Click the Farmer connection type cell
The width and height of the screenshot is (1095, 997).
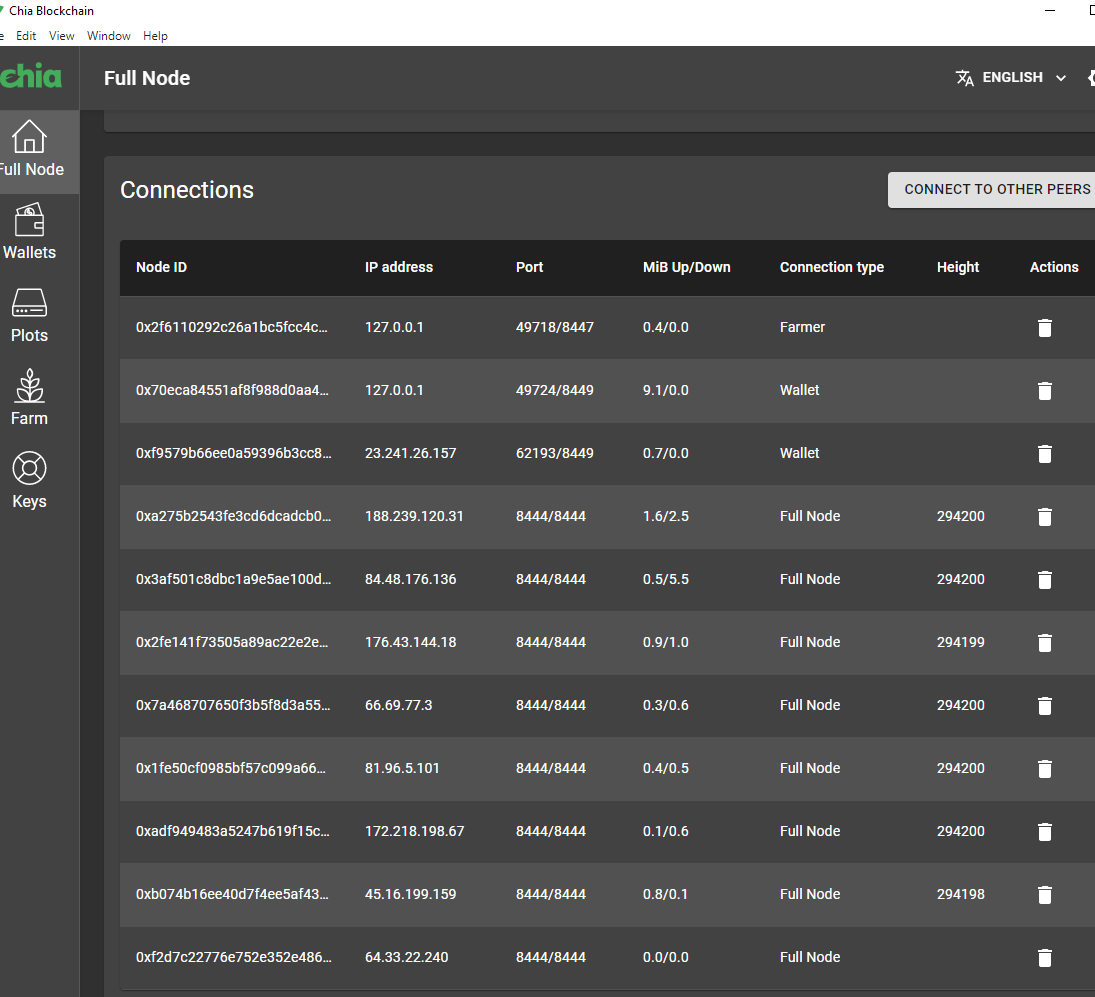(802, 327)
